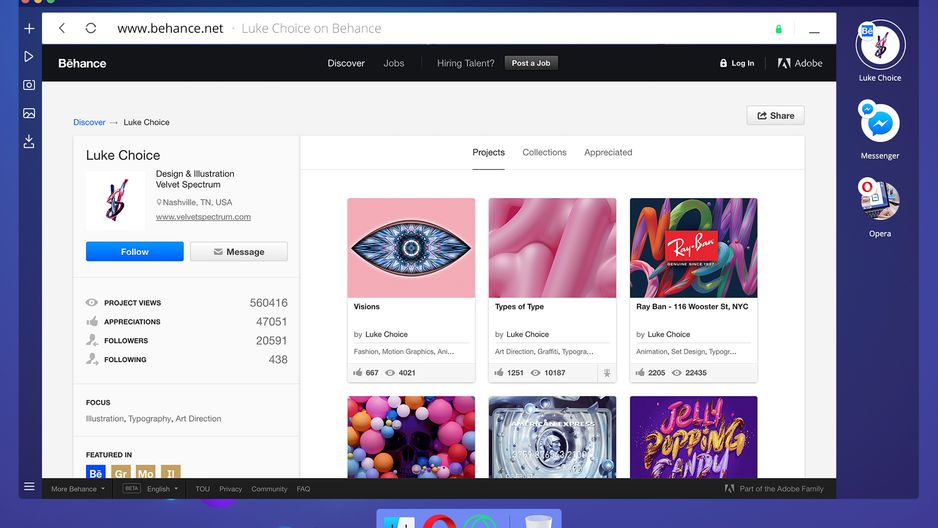
Task: Expand the English language dropdown
Action: click(x=162, y=489)
